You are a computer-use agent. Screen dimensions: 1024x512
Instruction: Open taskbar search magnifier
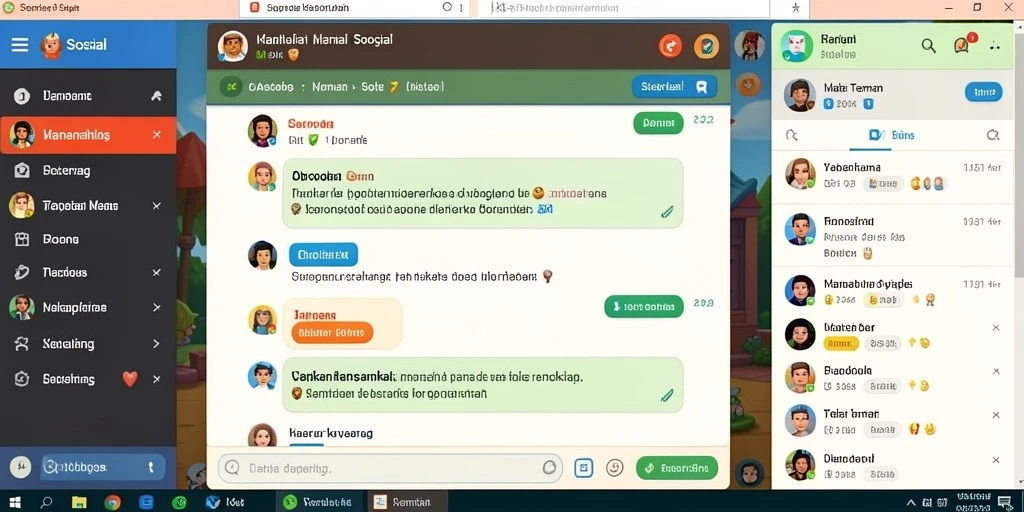coord(46,502)
